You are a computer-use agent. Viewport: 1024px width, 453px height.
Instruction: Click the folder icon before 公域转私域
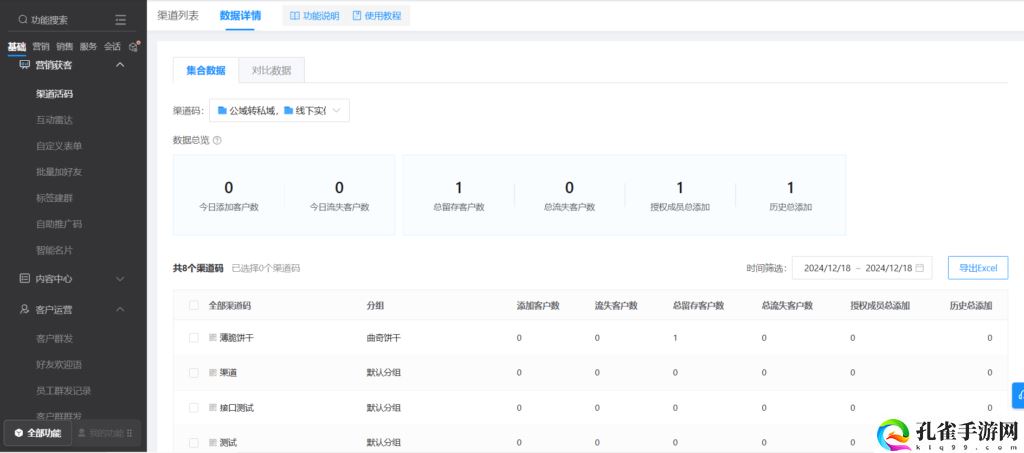(222, 110)
